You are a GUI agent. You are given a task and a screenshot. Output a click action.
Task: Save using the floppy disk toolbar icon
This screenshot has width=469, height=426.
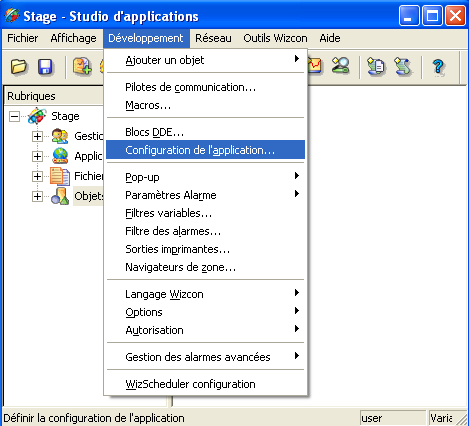[x=45, y=66]
